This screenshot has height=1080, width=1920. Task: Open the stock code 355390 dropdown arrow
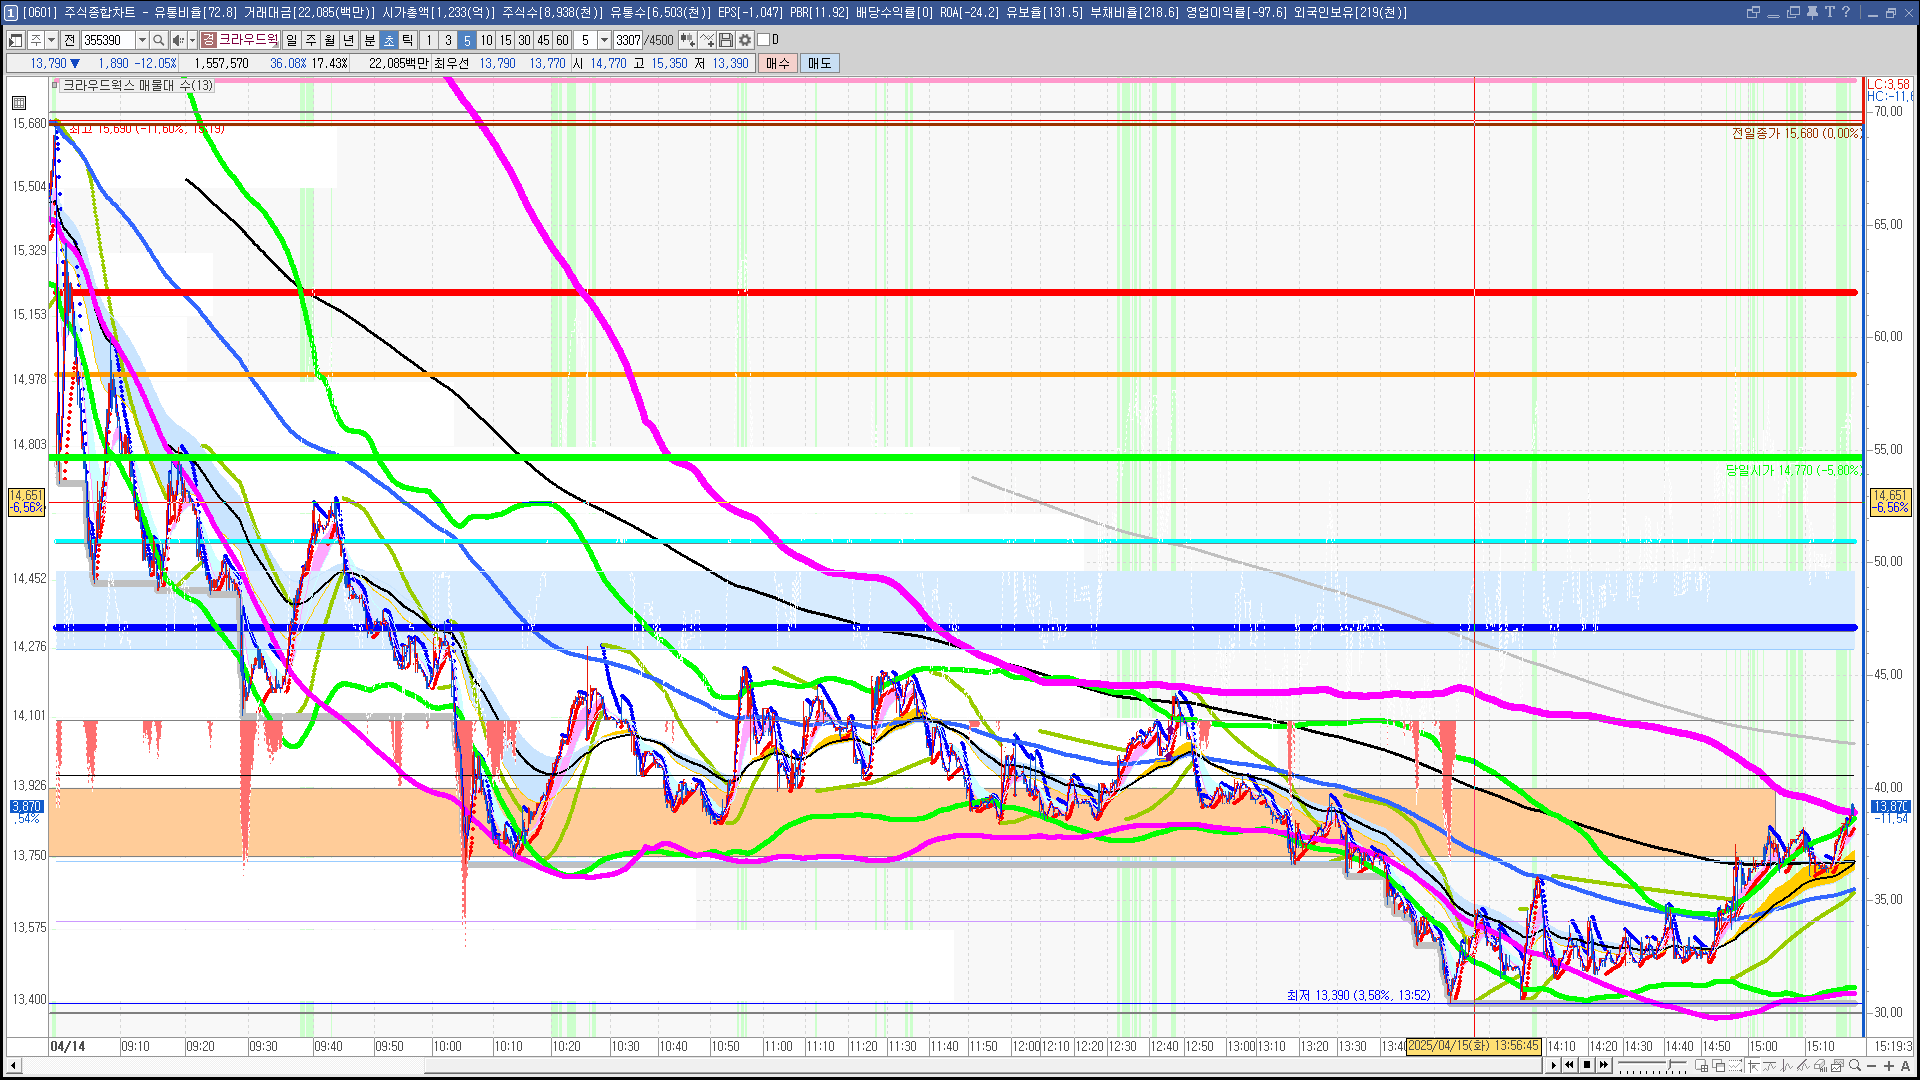142,40
